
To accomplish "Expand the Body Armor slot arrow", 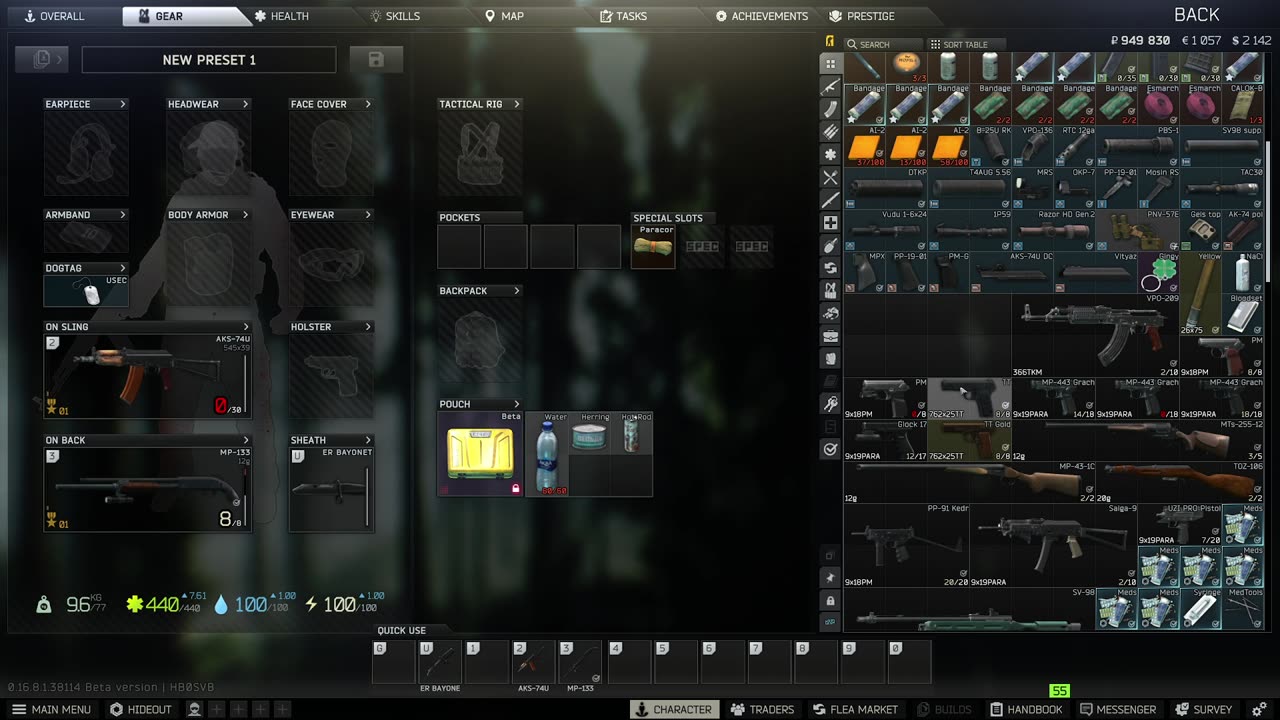I will point(245,215).
